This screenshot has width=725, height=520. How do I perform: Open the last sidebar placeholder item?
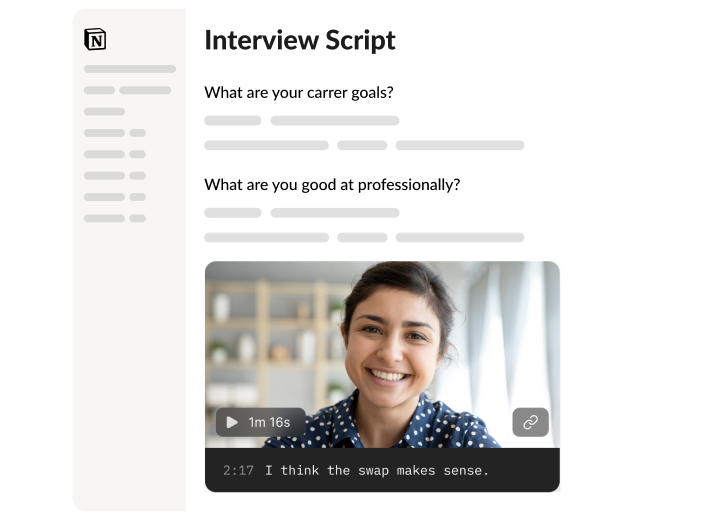pyautogui.click(x=115, y=218)
